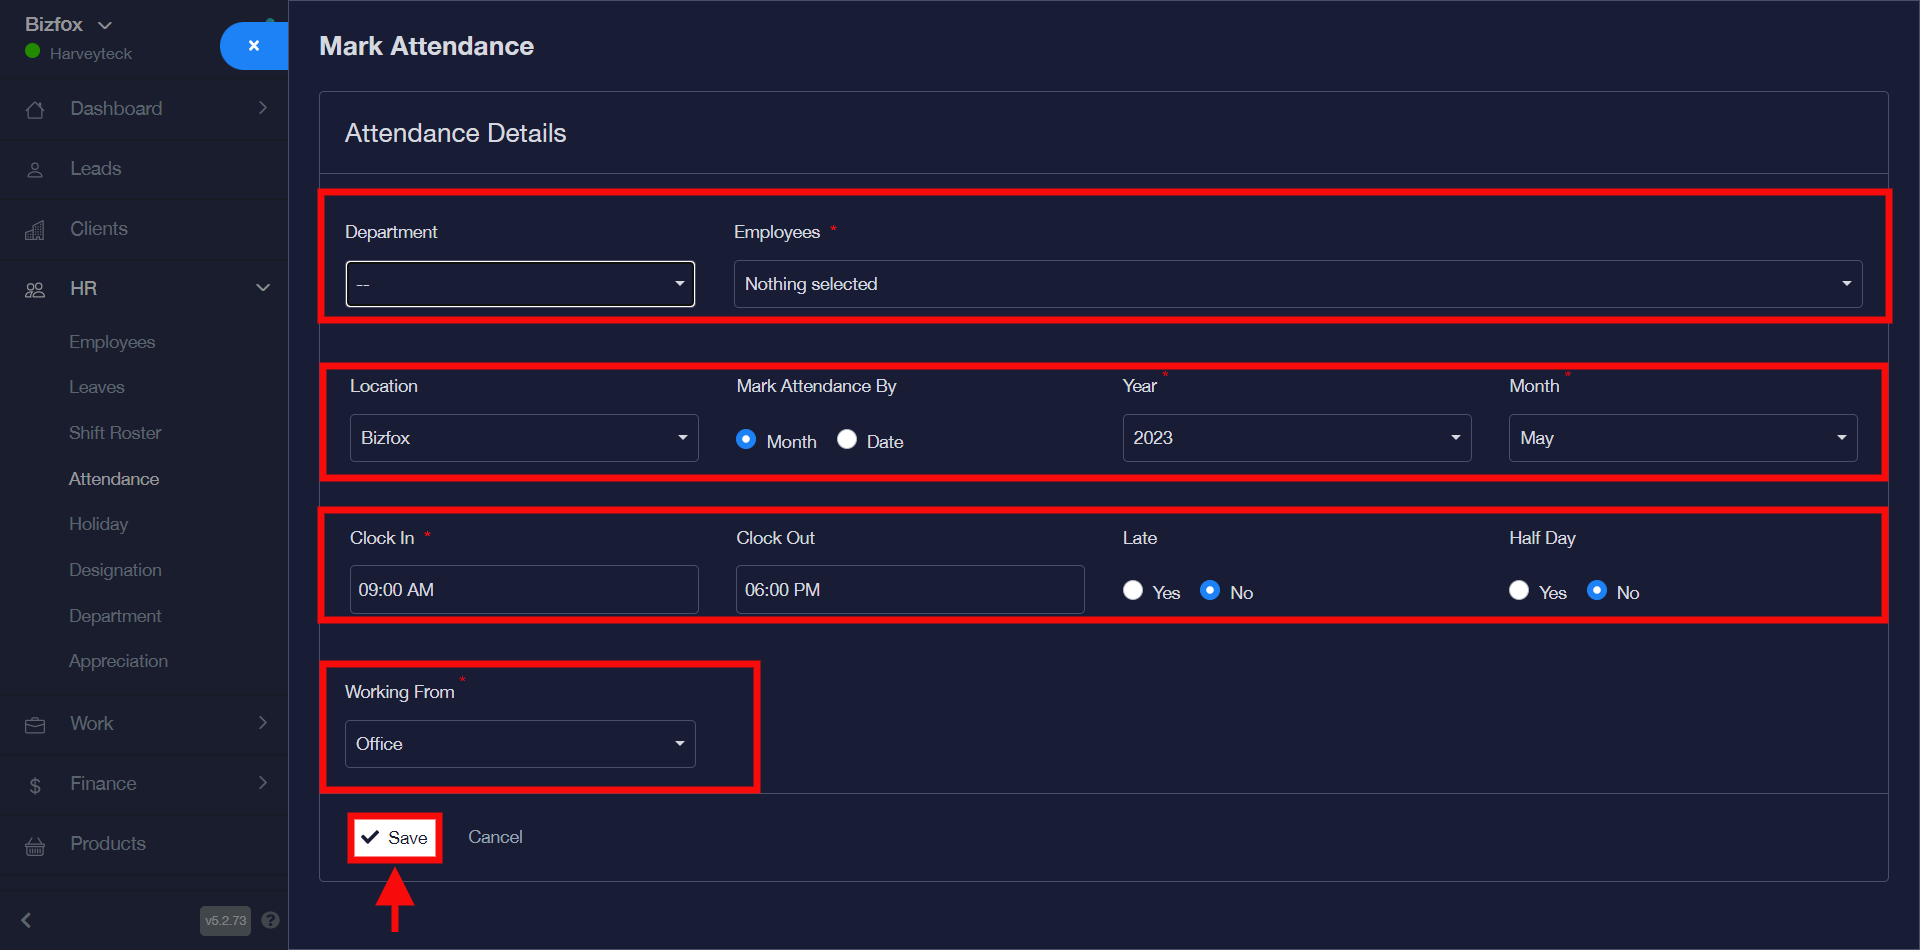Open the Month dropdown showing May
Image resolution: width=1920 pixels, height=950 pixels.
(x=1682, y=438)
